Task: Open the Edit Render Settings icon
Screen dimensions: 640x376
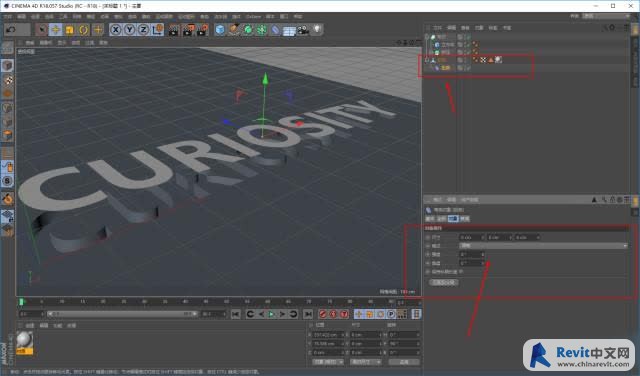Action: coord(202,30)
